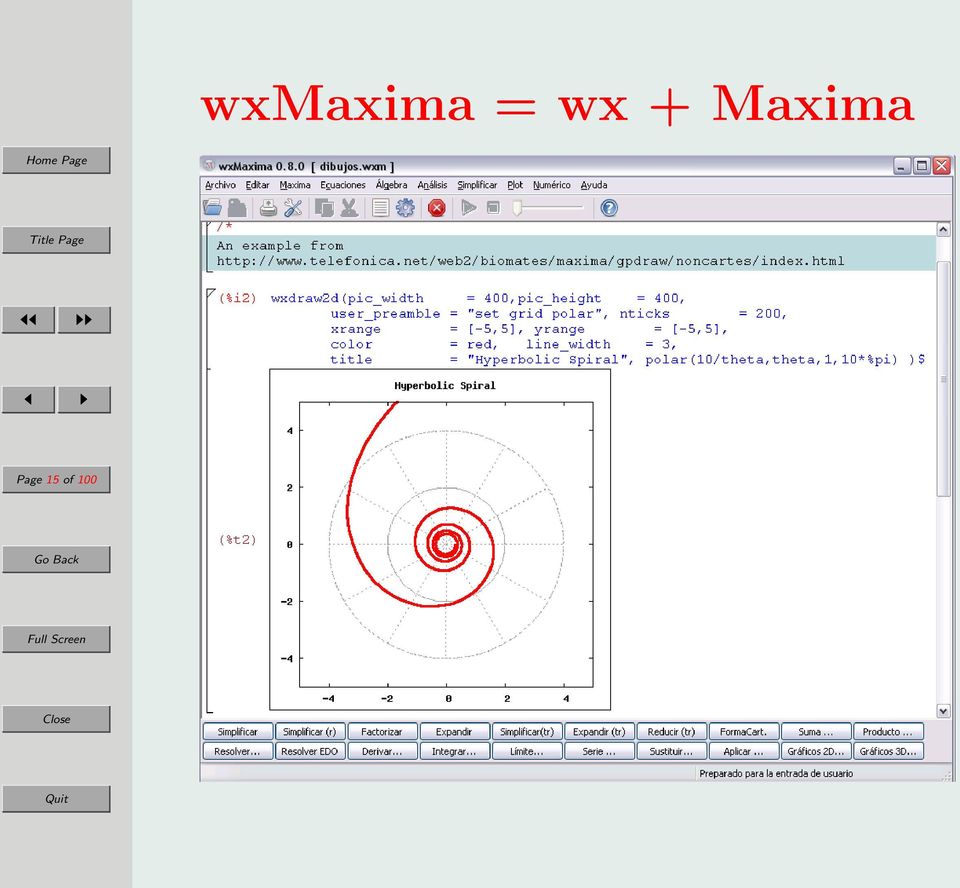The width and height of the screenshot is (960, 888).
Task: Click the Aplicar ... button
Action: [x=743, y=751]
